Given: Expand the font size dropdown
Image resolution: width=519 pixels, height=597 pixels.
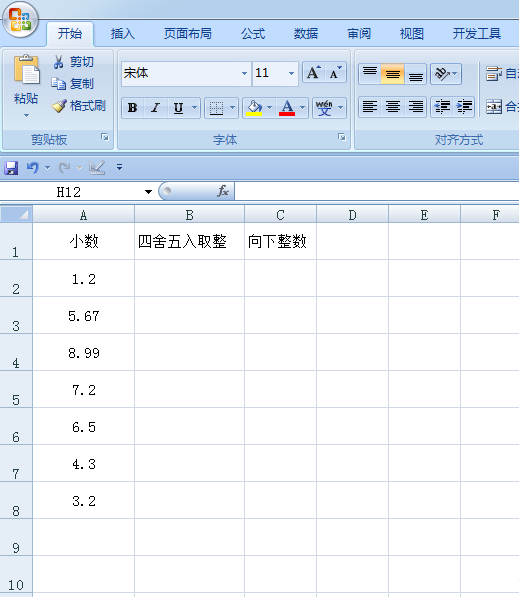Looking at the screenshot, I should pos(291,73).
